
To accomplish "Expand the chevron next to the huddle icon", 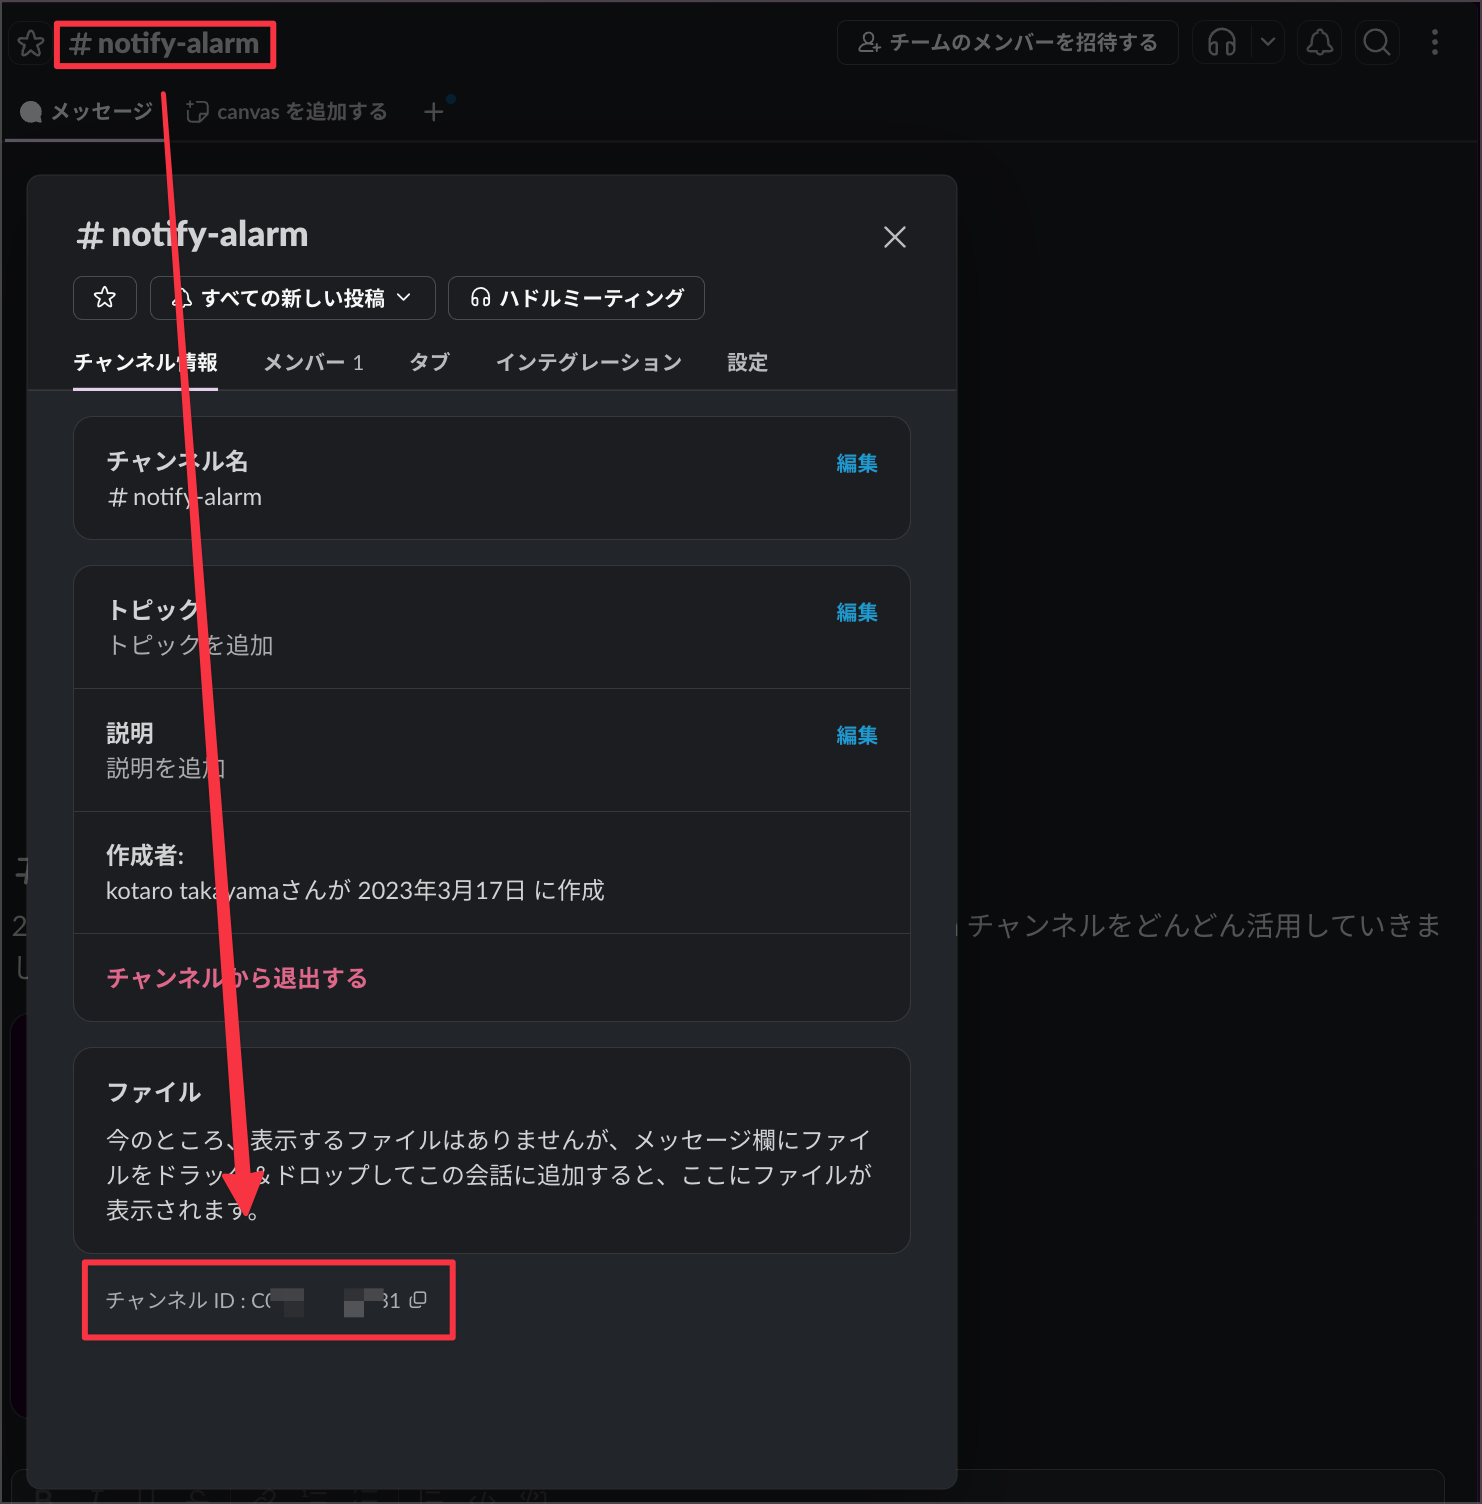I will pyautogui.click(x=1267, y=43).
